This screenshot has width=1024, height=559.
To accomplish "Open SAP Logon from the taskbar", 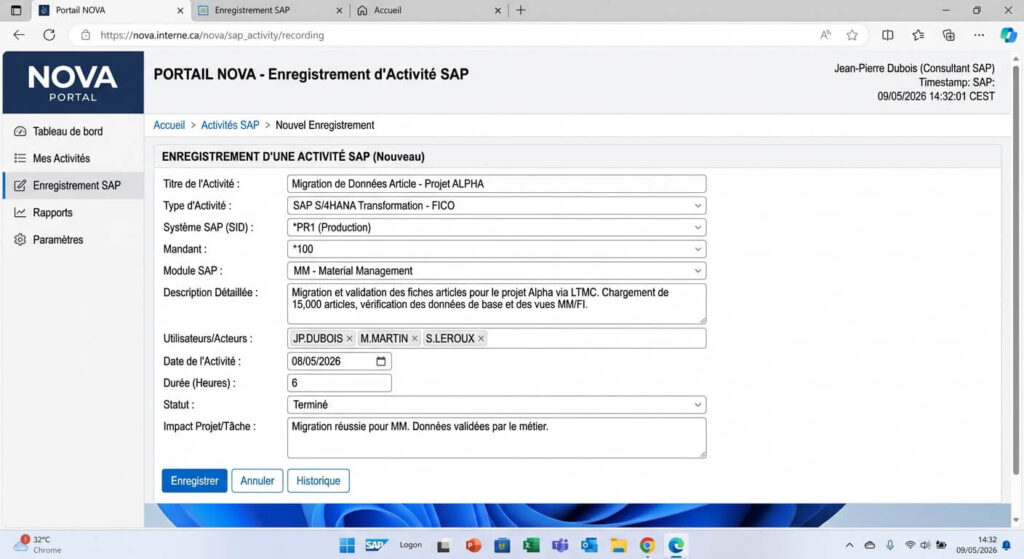I will 376,545.
